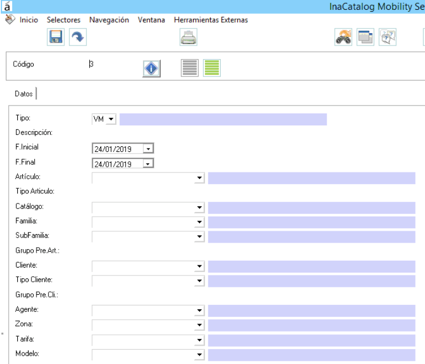Open the Selectores menu
Viewport: 425px width, 364px height.
click(63, 20)
